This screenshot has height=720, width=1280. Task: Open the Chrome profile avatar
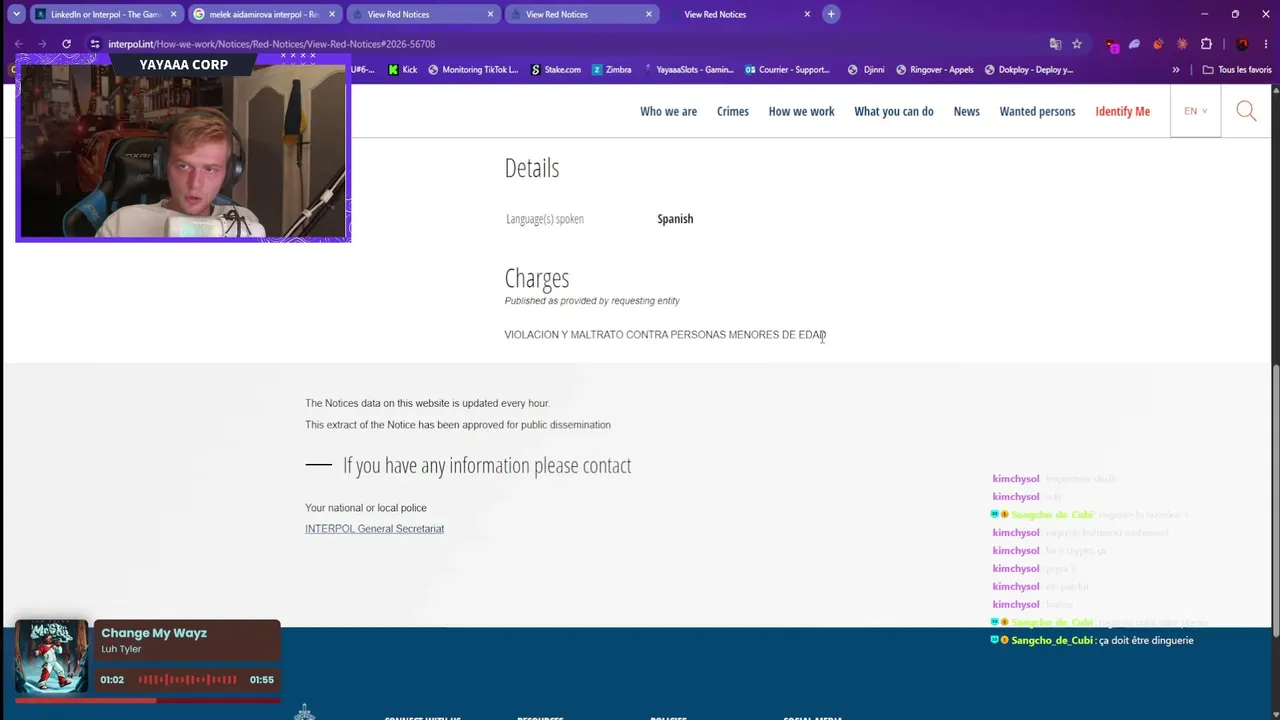[1242, 44]
